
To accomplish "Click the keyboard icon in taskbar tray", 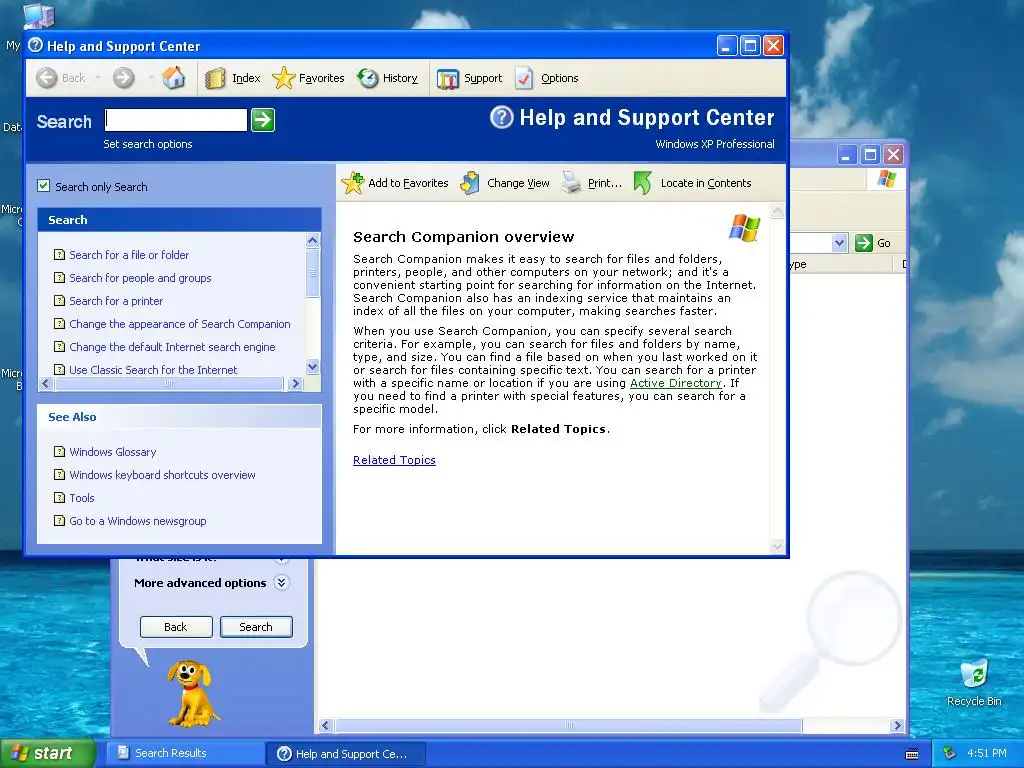I will pyautogui.click(x=912, y=754).
